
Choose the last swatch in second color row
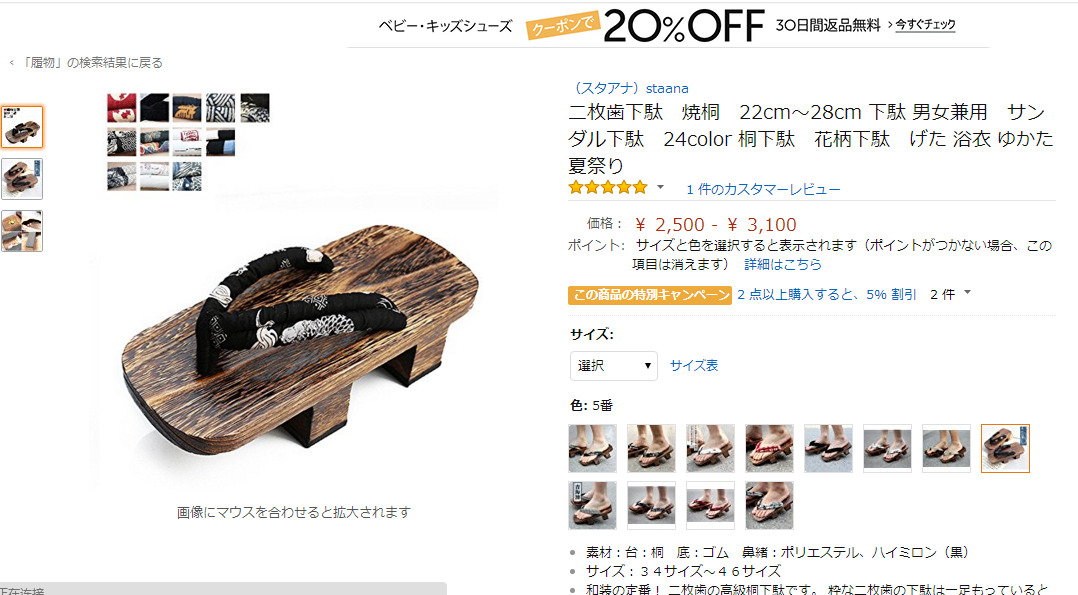769,506
